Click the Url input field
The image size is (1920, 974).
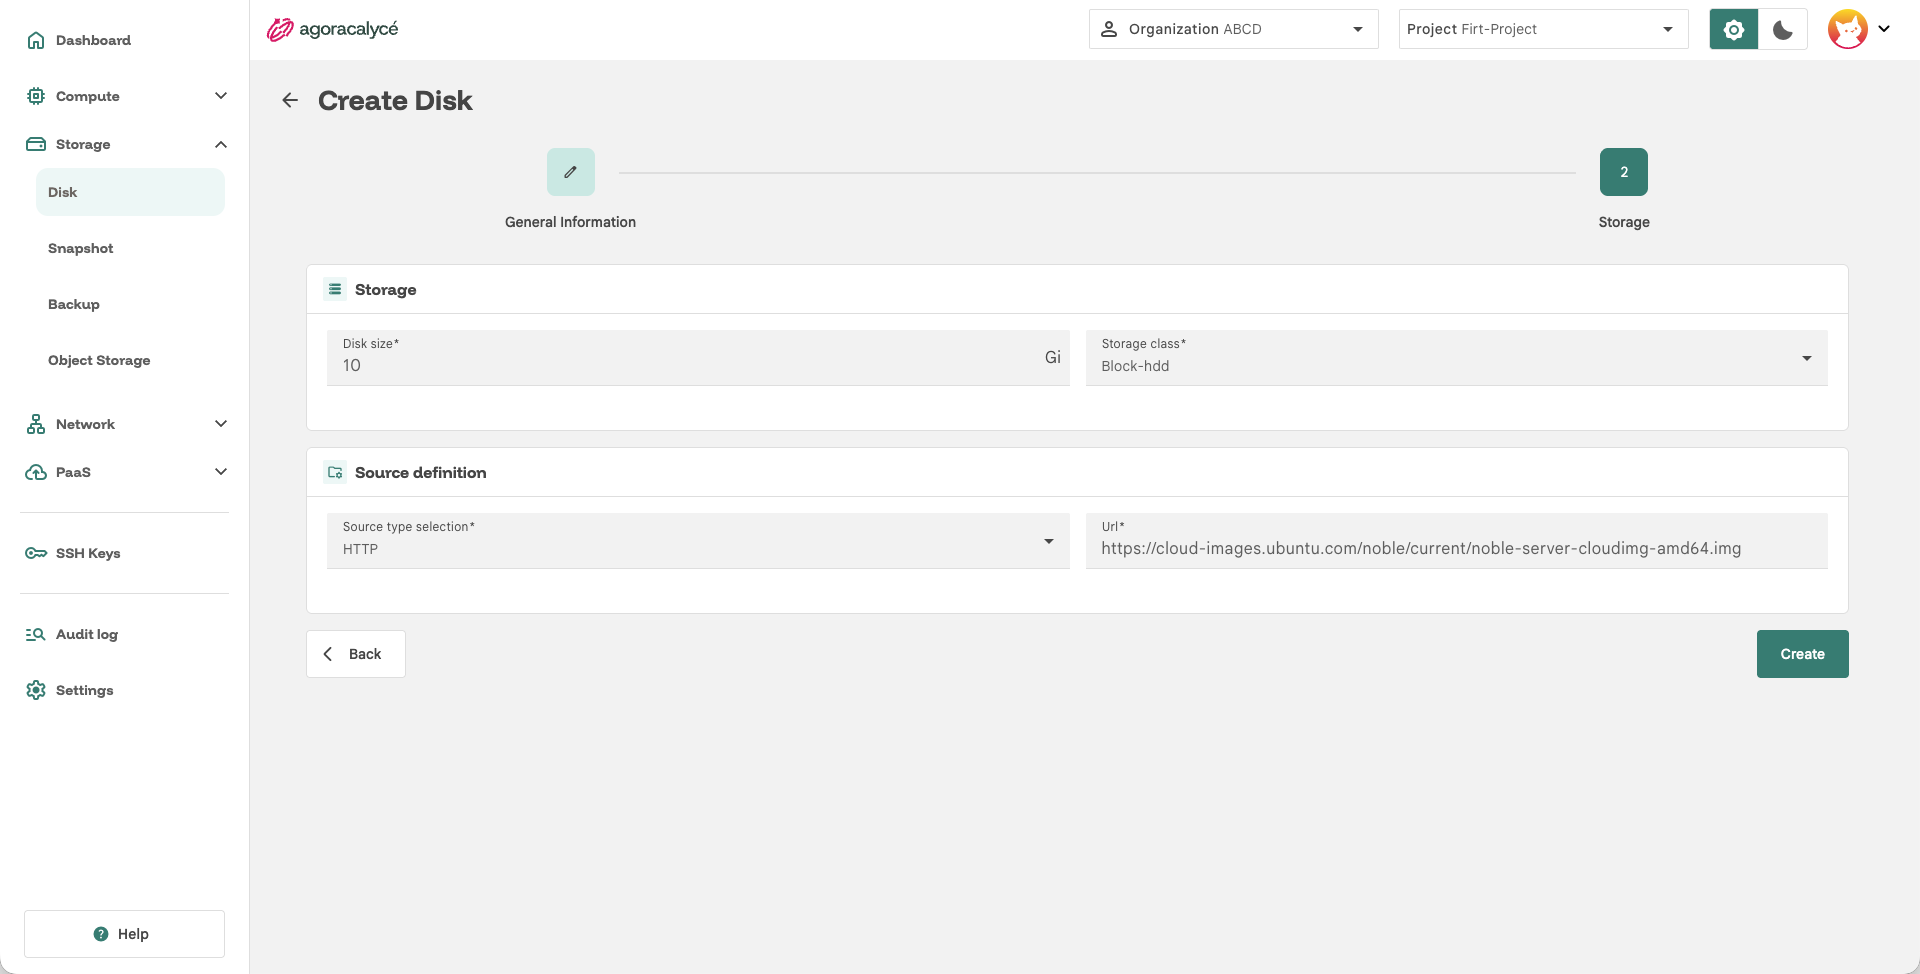coord(1456,541)
